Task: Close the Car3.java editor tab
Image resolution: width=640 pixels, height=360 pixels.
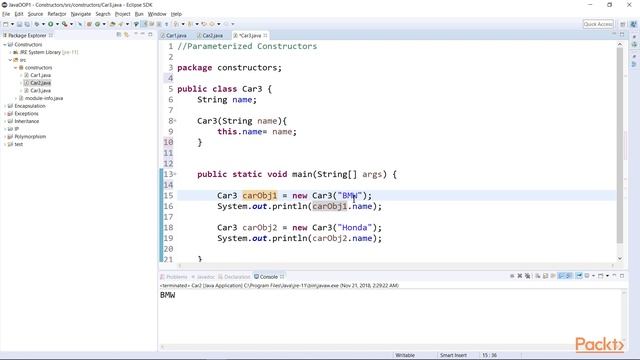Action: (x=265, y=36)
